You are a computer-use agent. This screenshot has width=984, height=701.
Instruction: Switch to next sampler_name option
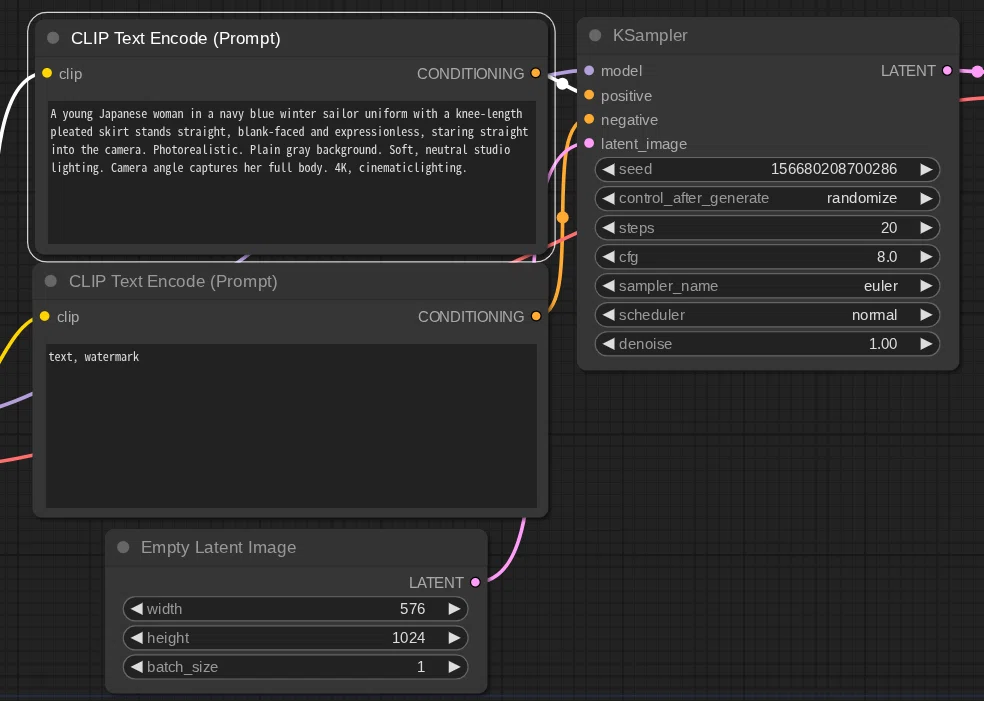[926, 286]
